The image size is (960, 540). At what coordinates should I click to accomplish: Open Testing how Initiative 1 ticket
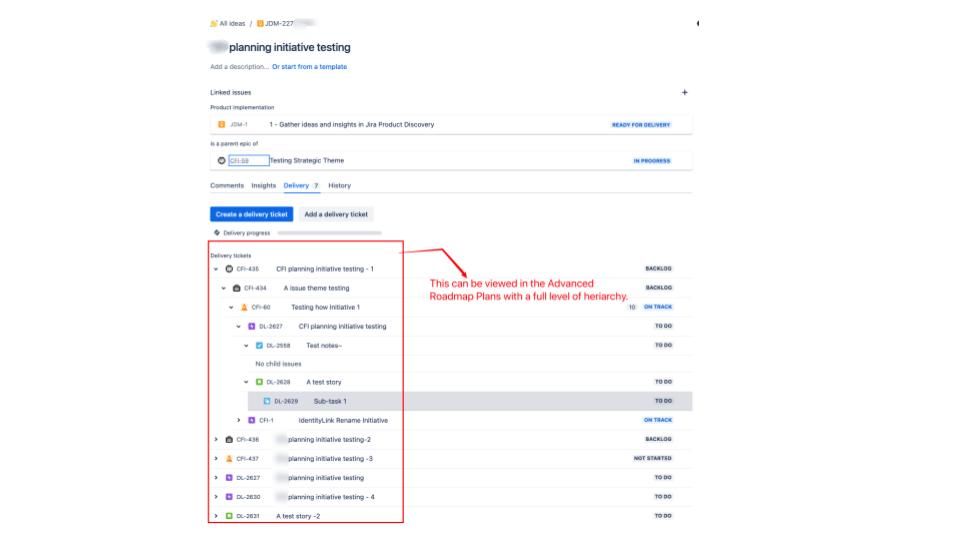tap(325, 307)
